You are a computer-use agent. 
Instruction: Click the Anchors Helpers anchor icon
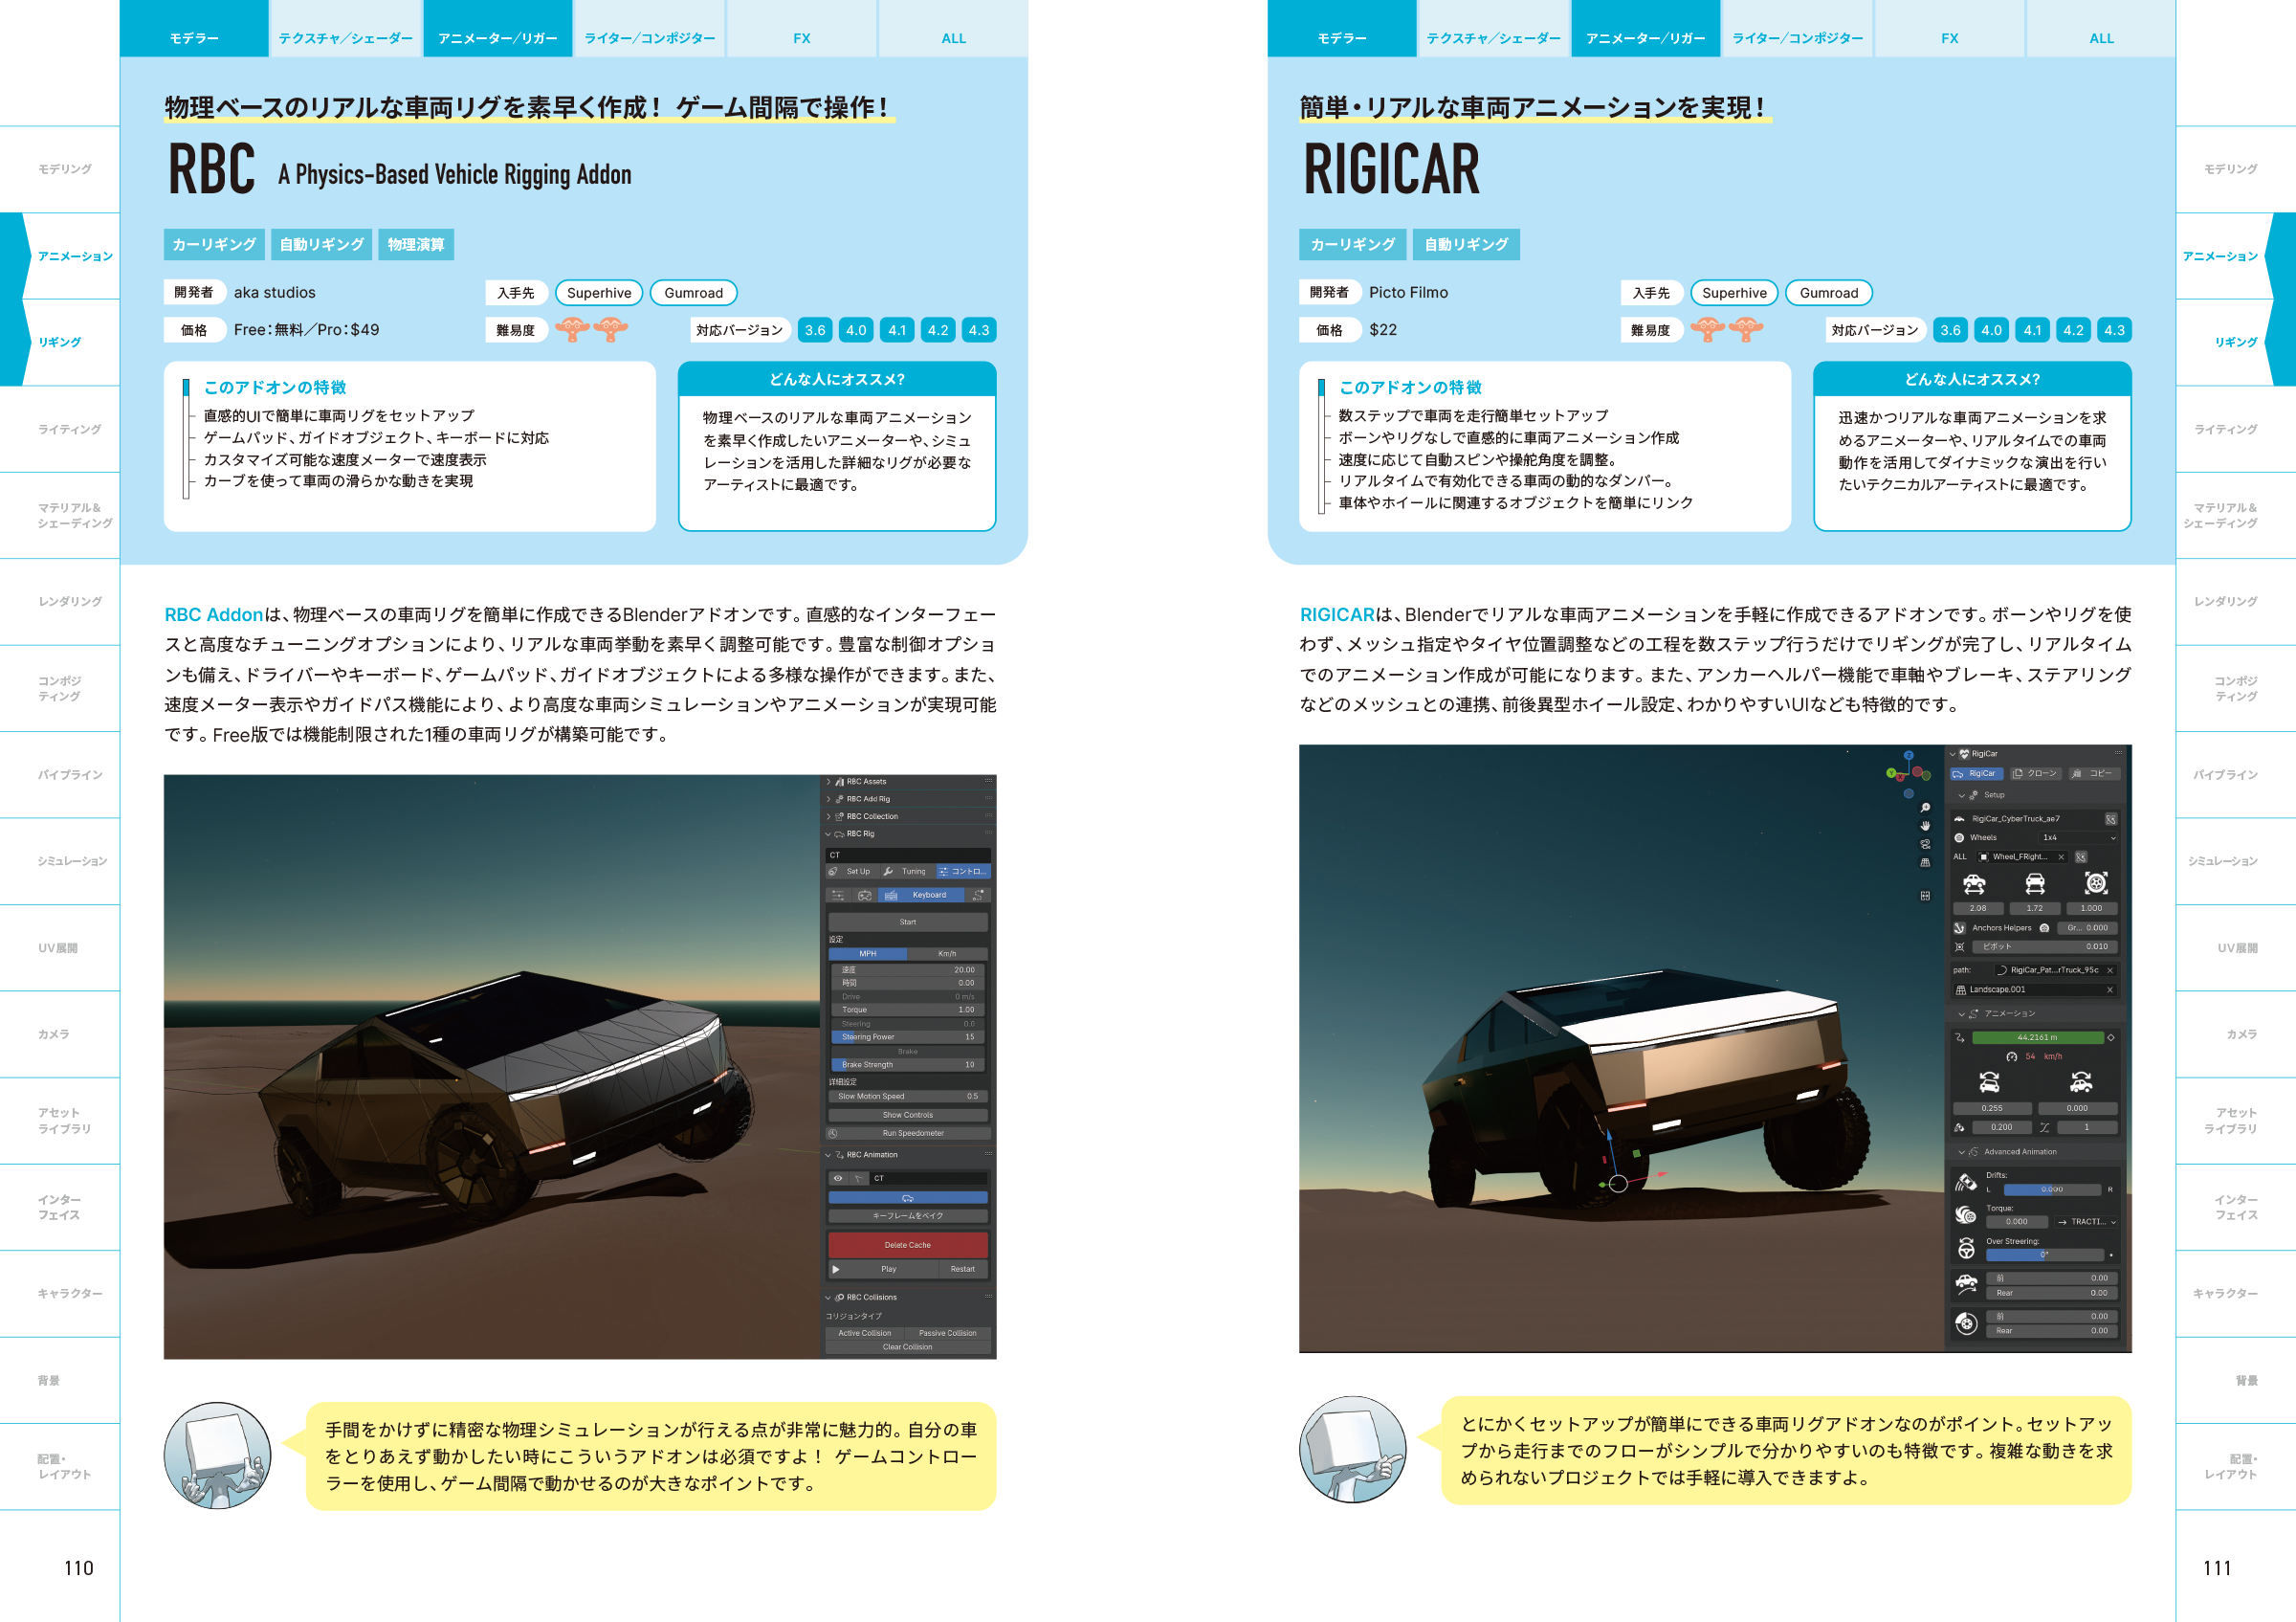tap(1960, 928)
